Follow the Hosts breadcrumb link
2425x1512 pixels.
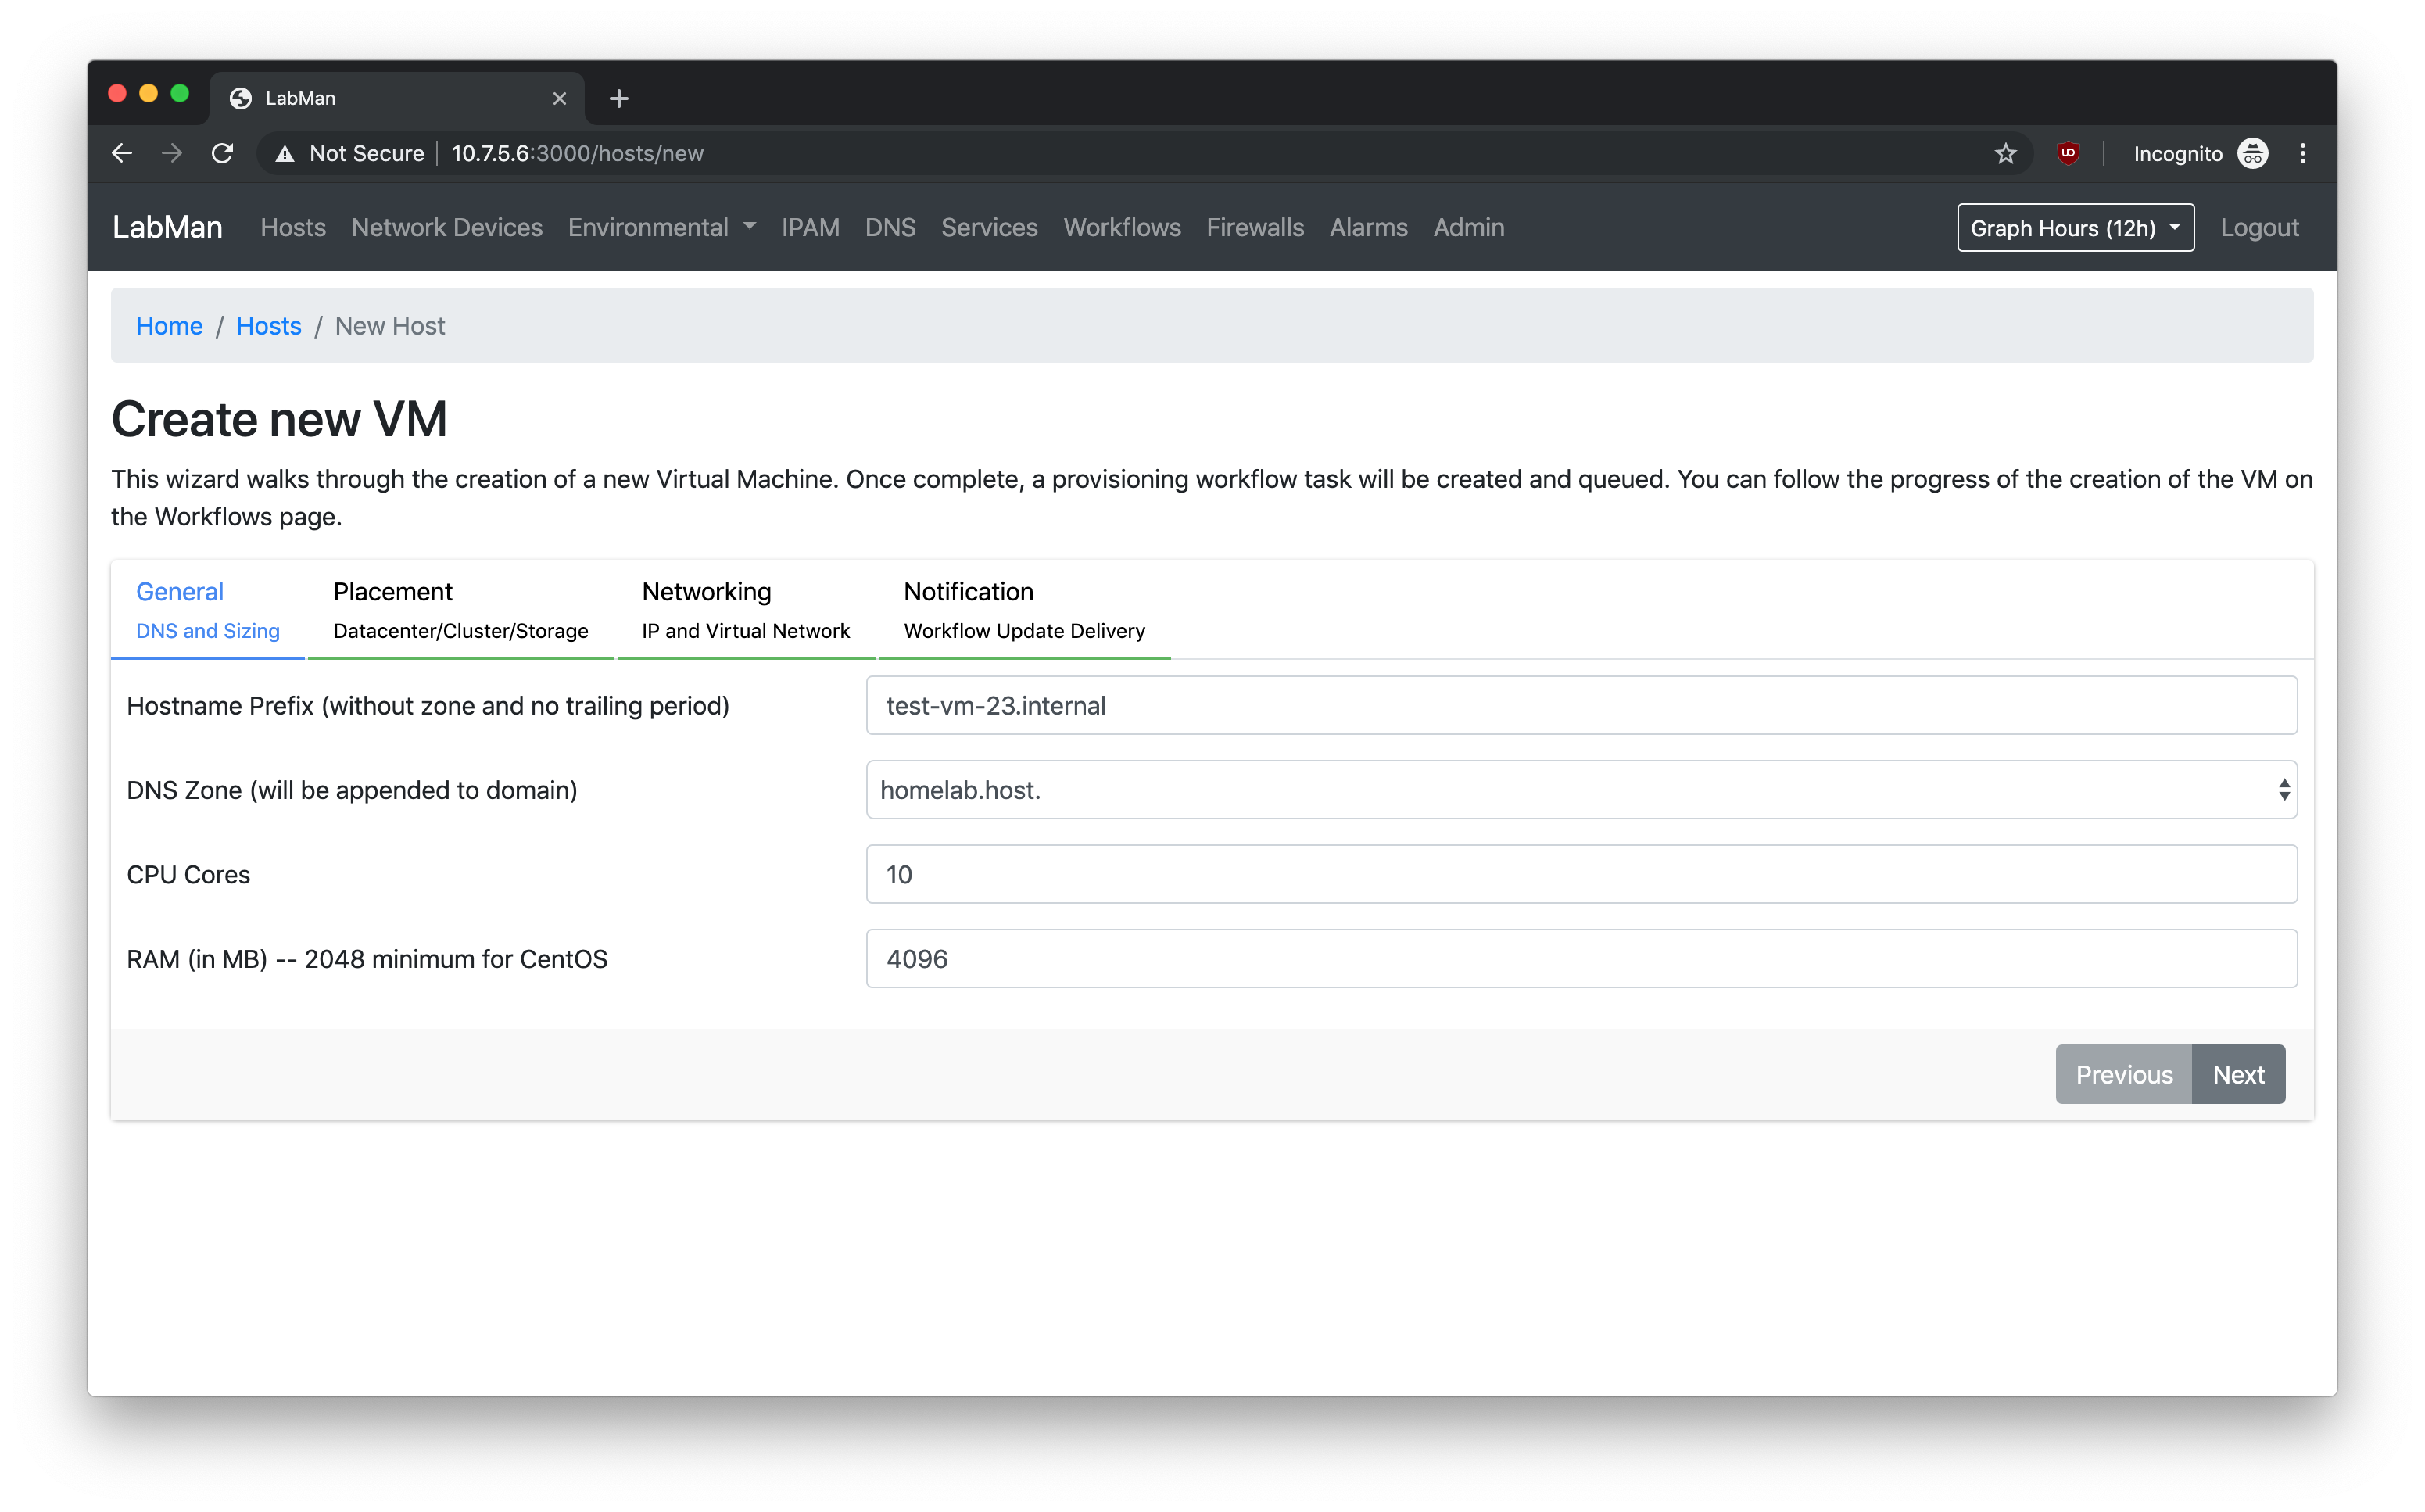click(268, 326)
